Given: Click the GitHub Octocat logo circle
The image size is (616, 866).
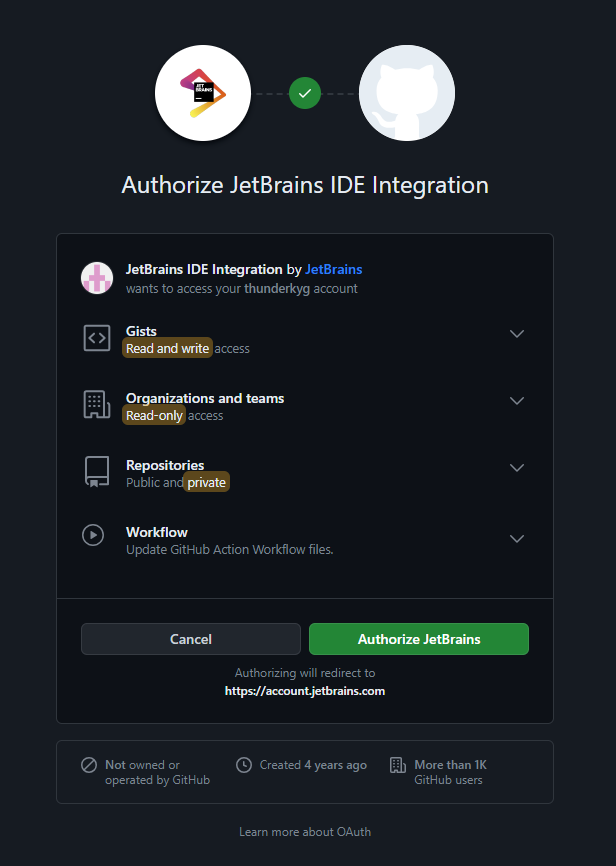Looking at the screenshot, I should (x=407, y=93).
